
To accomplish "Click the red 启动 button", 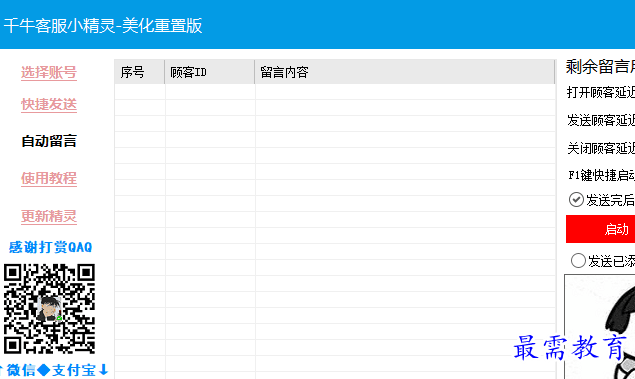I will click(x=601, y=229).
